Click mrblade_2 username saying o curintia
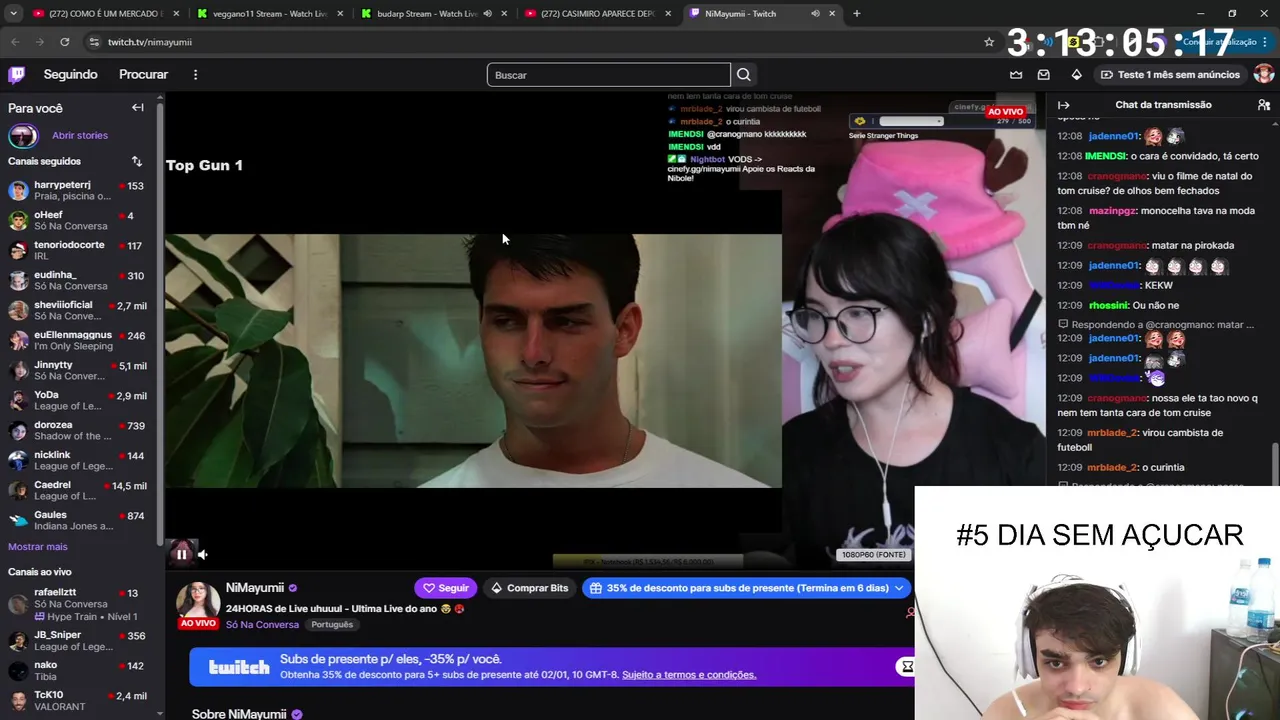This screenshot has height=720, width=1280. click(1112, 467)
